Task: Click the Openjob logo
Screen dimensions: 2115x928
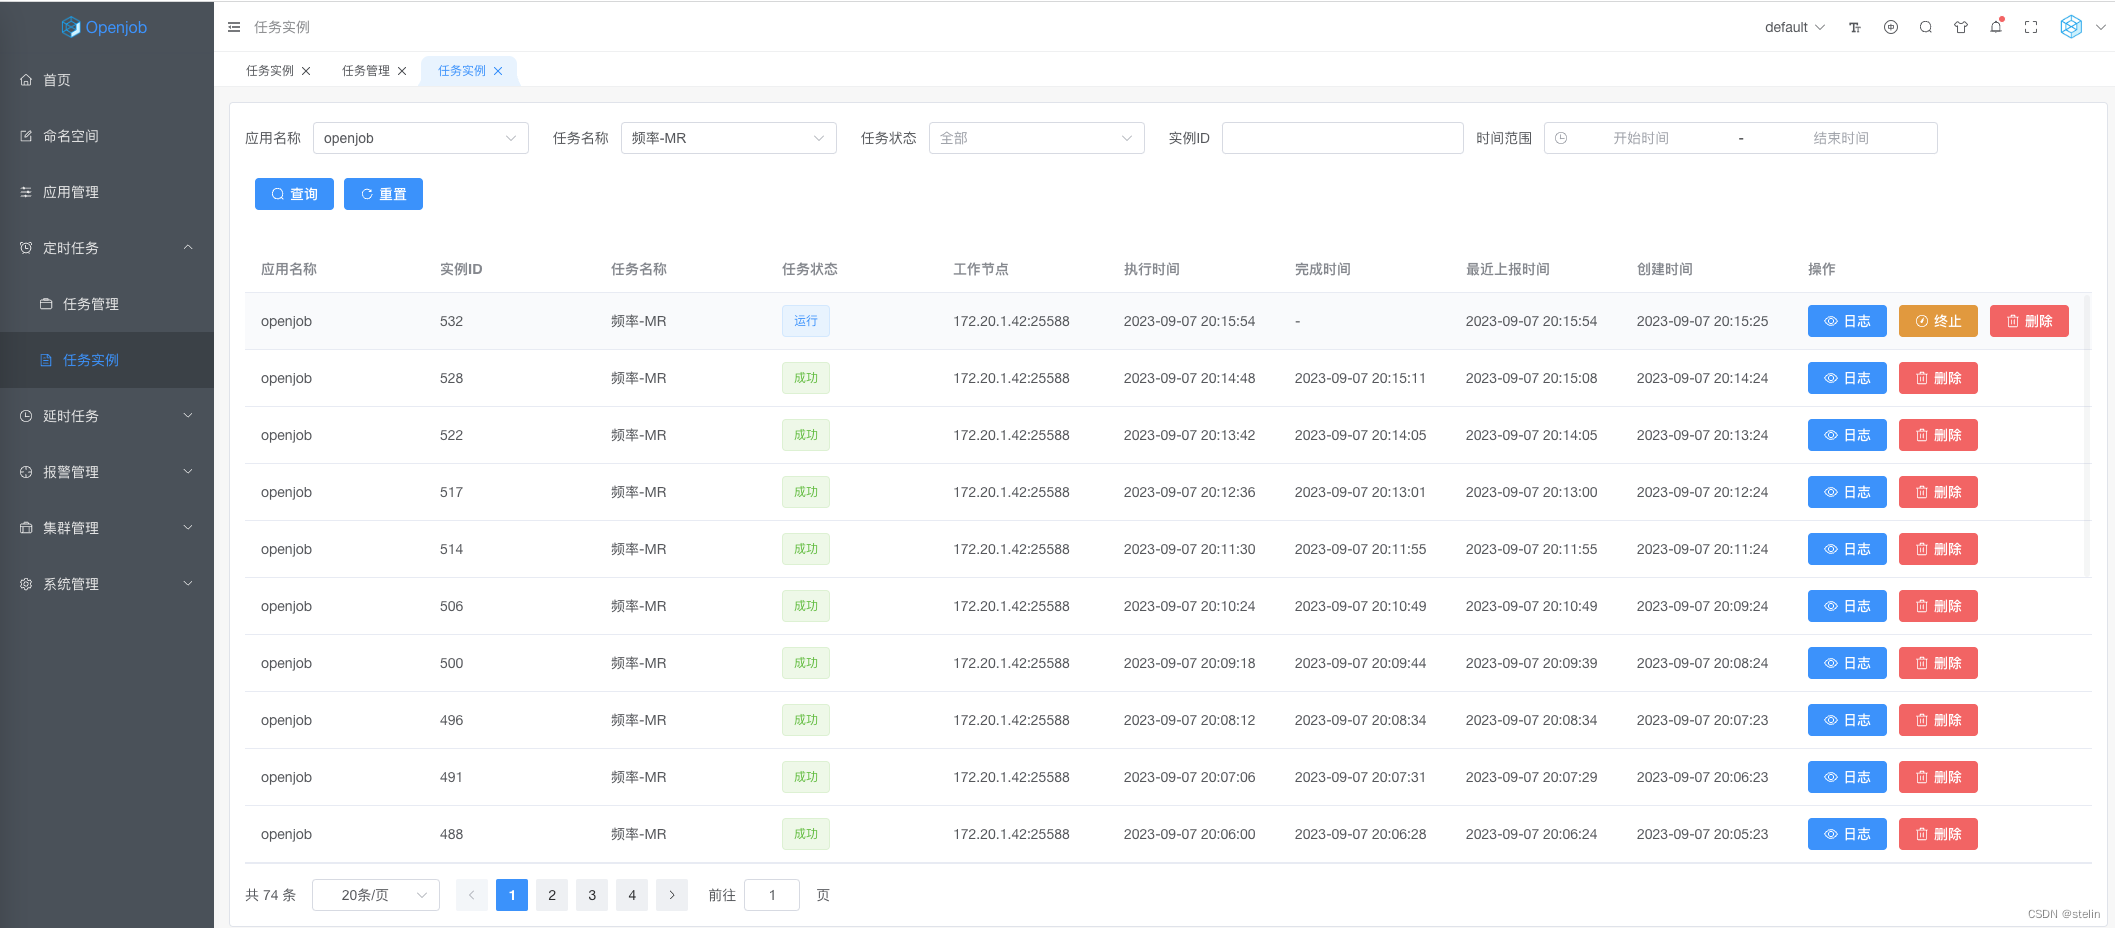Action: coord(104,27)
